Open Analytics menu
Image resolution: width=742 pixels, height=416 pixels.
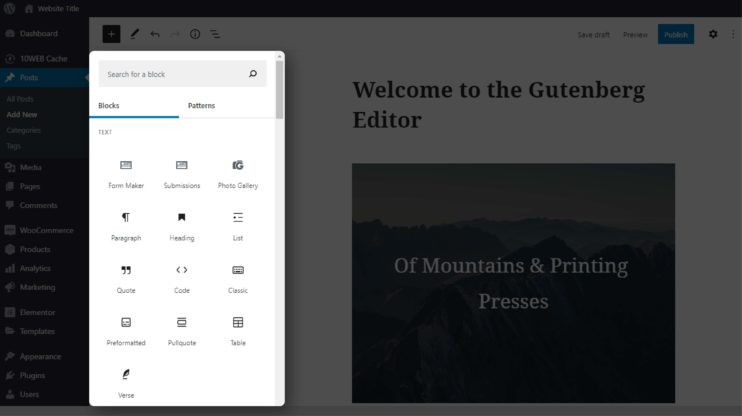pos(44,268)
